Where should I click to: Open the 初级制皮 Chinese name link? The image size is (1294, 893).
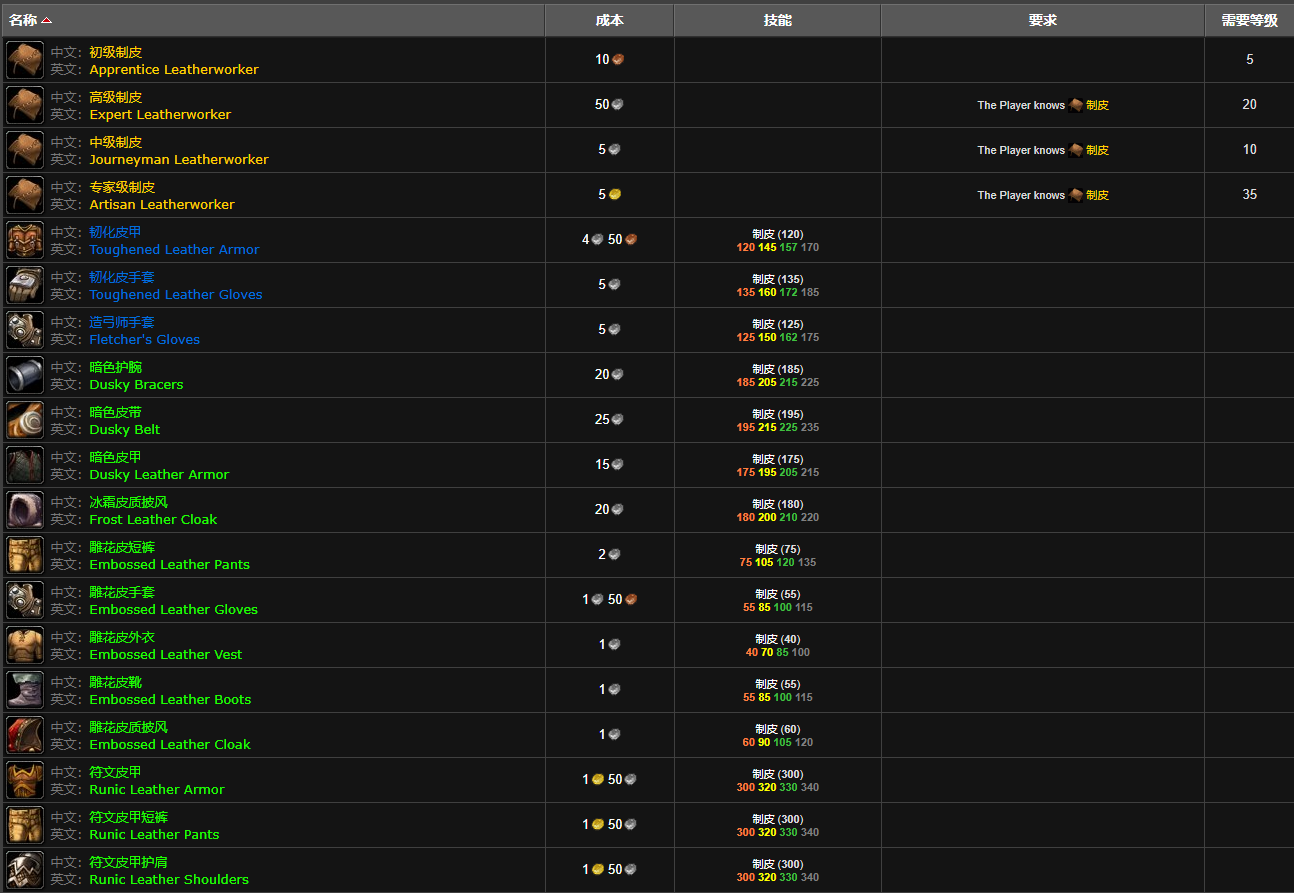point(116,52)
